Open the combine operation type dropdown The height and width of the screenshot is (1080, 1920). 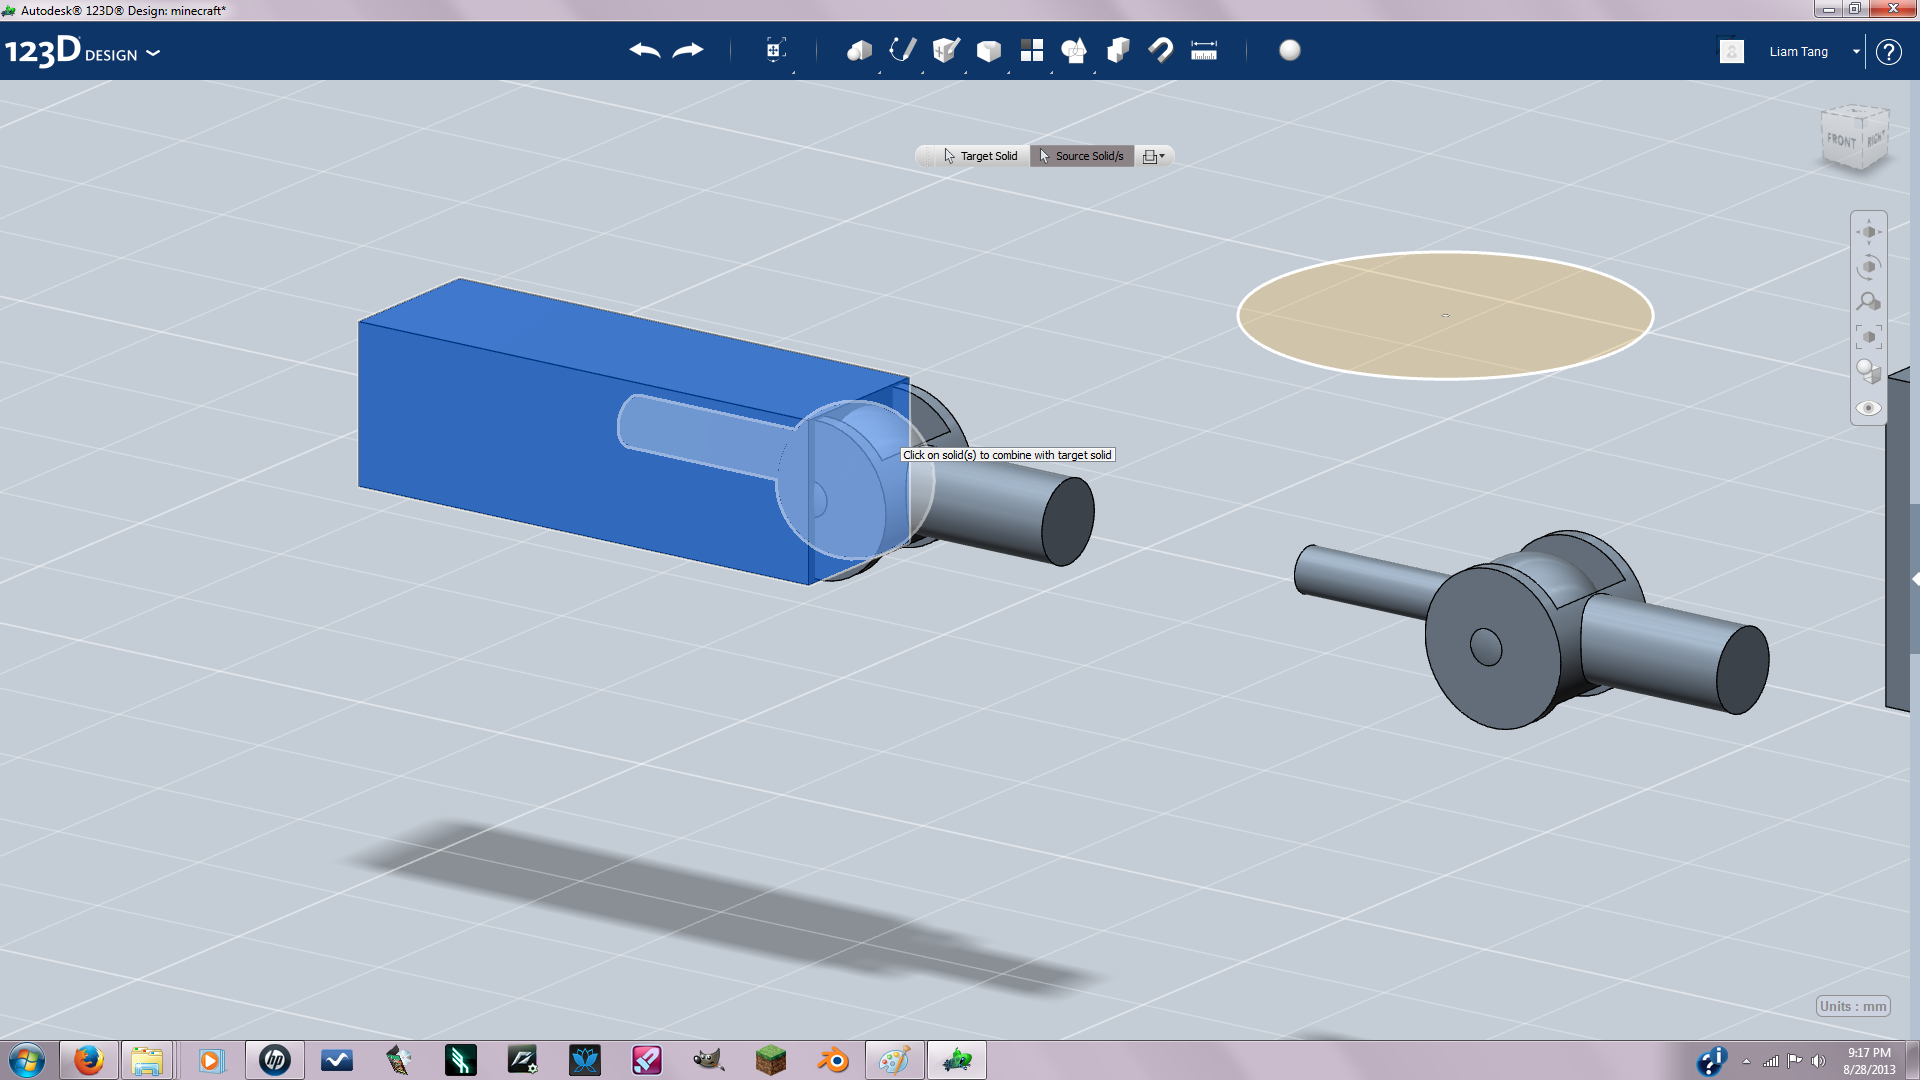(1154, 156)
